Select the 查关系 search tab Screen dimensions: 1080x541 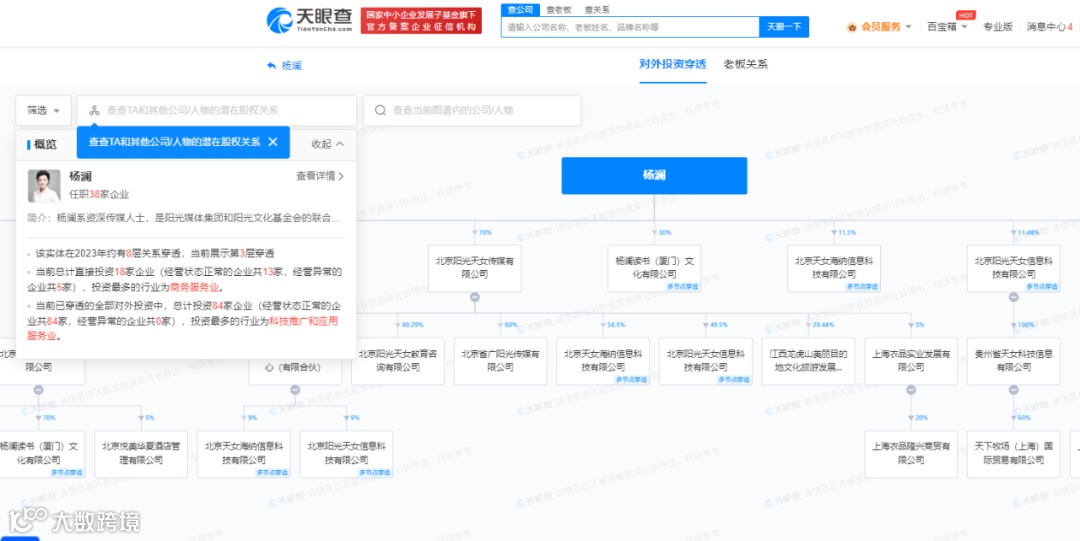click(x=596, y=10)
